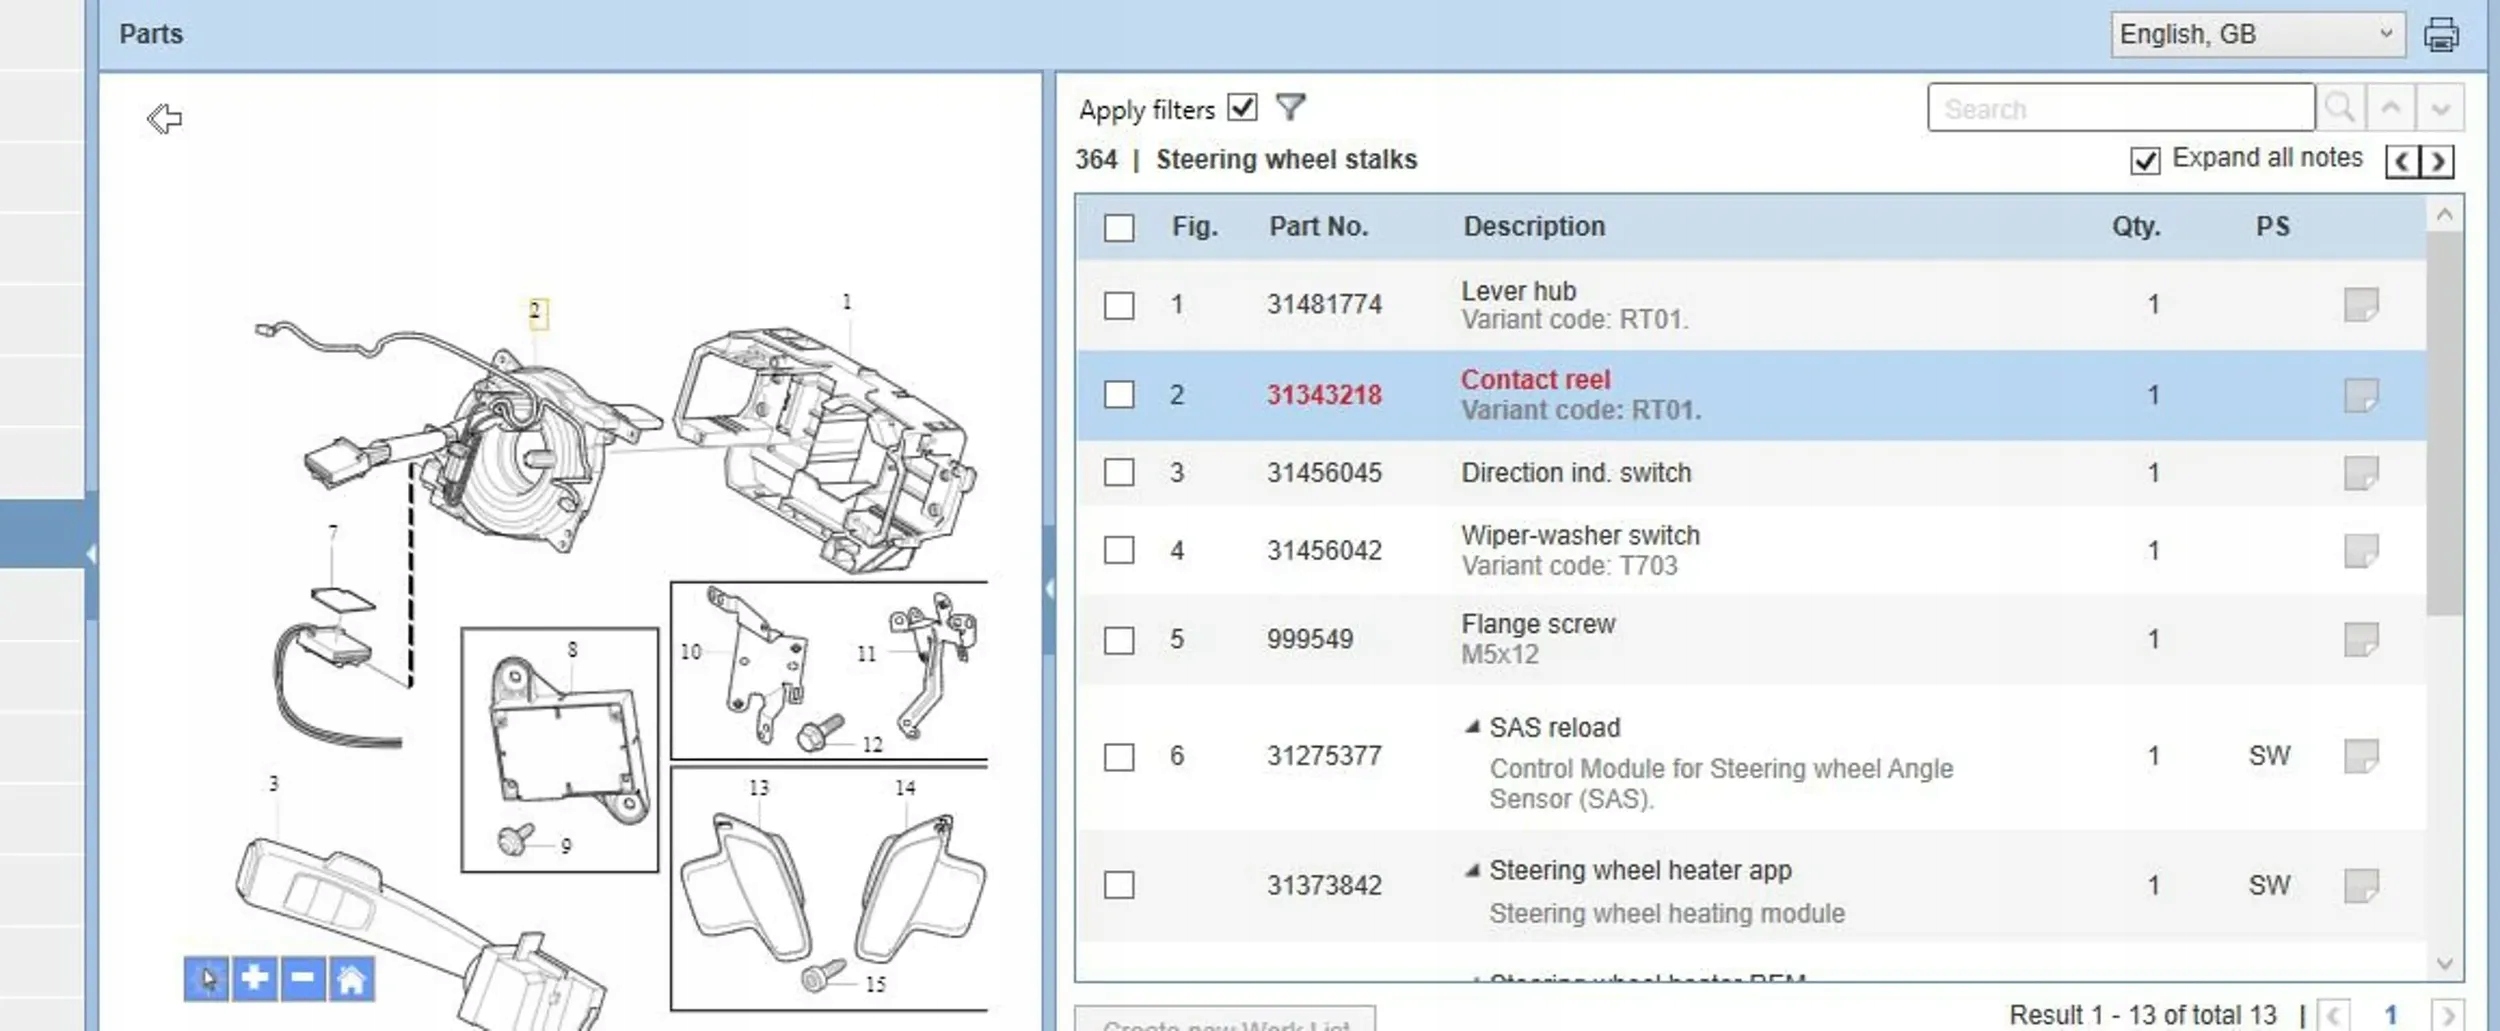Tick the checkbox for Steering wheel heater app
Image resolution: width=2500 pixels, height=1031 pixels.
point(1119,885)
